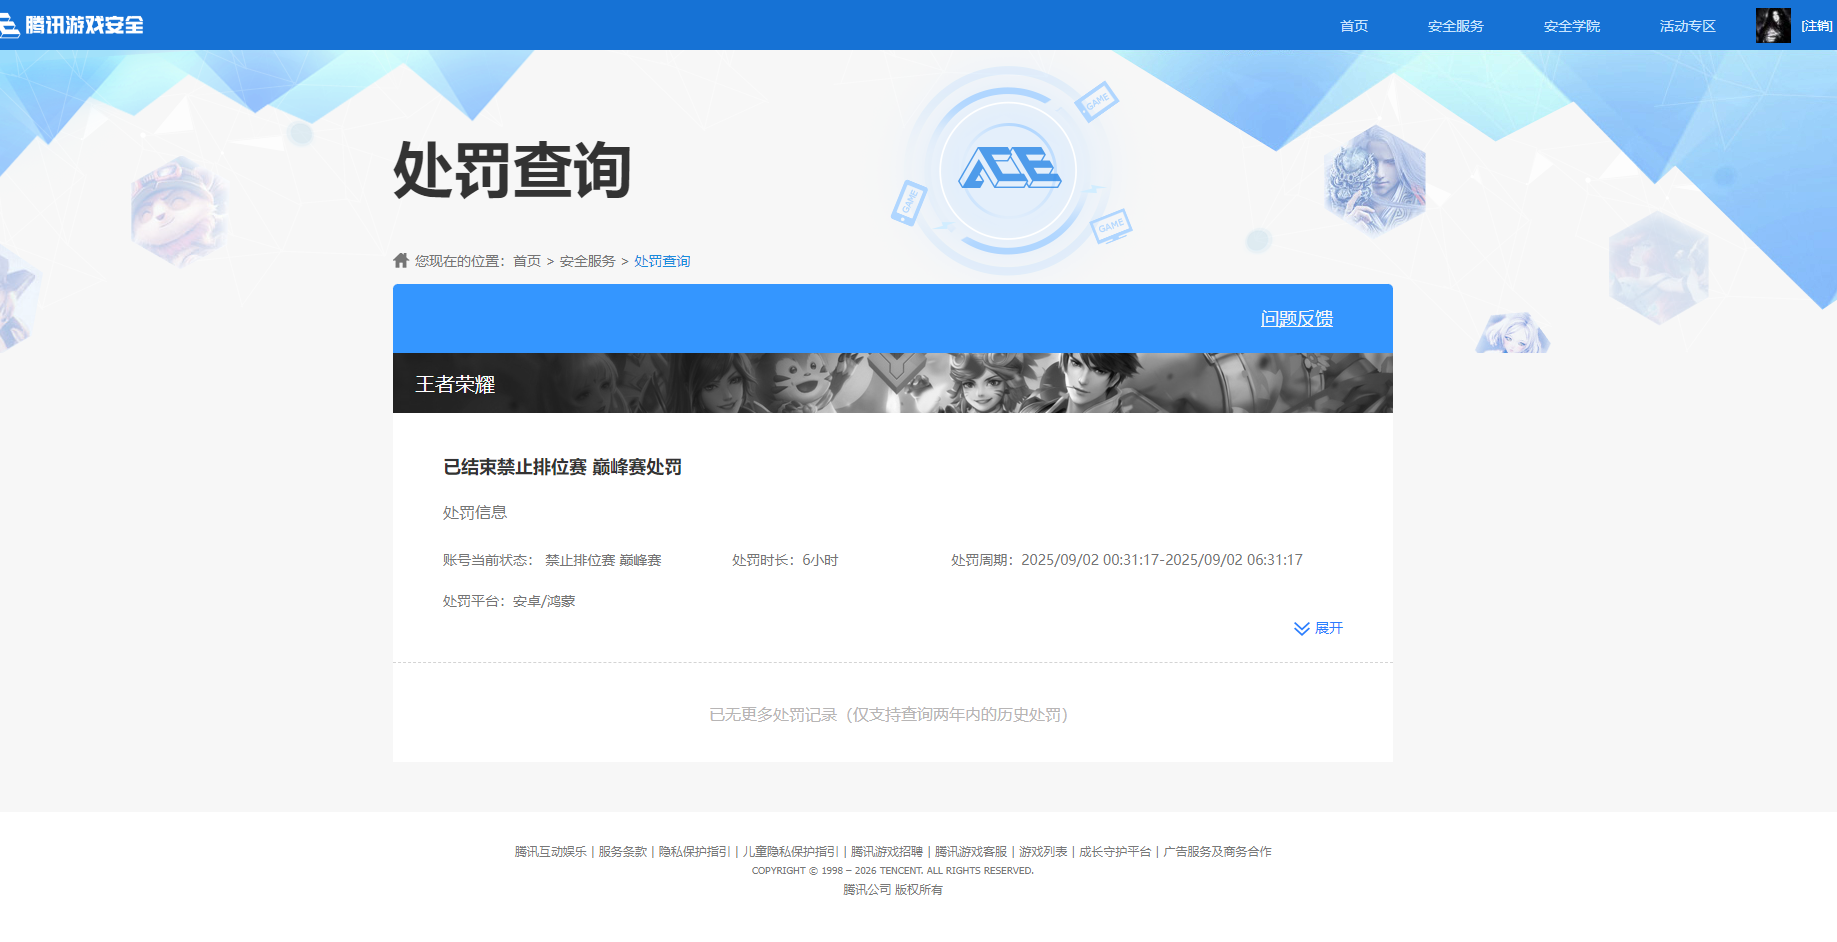This screenshot has width=1837, height=942.
Task: Open the 安全服务 navigation menu
Action: (x=1456, y=26)
